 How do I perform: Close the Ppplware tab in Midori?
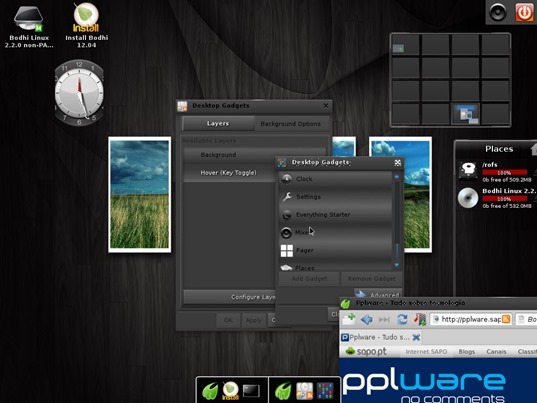pyautogui.click(x=416, y=337)
